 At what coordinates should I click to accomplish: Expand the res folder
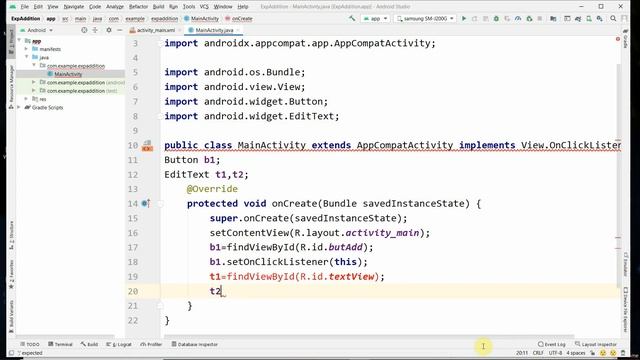tap(27, 99)
